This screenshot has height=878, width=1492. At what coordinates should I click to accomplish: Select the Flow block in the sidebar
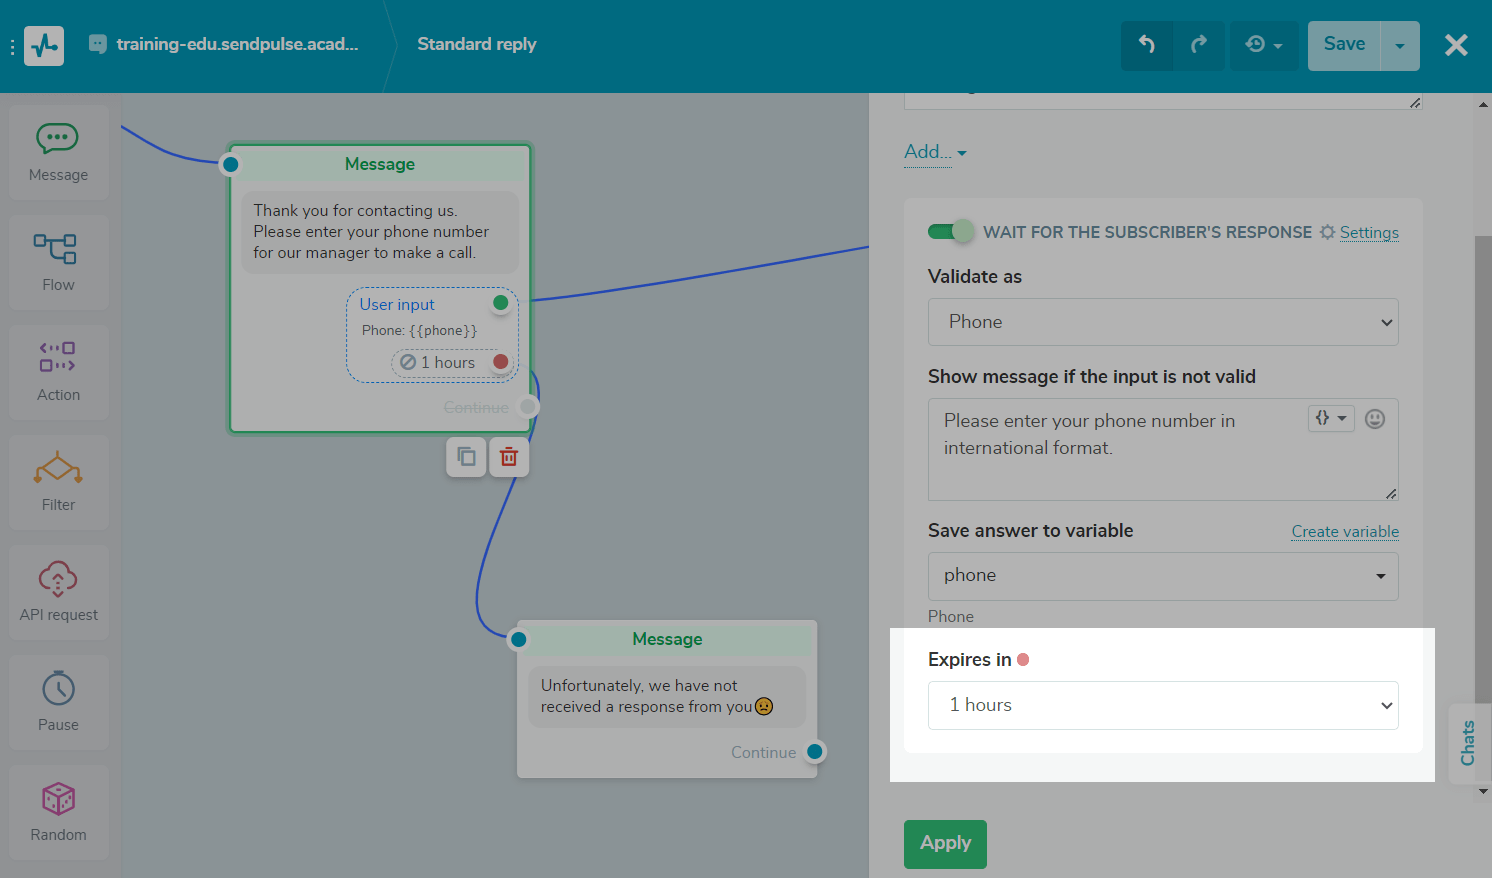point(58,262)
